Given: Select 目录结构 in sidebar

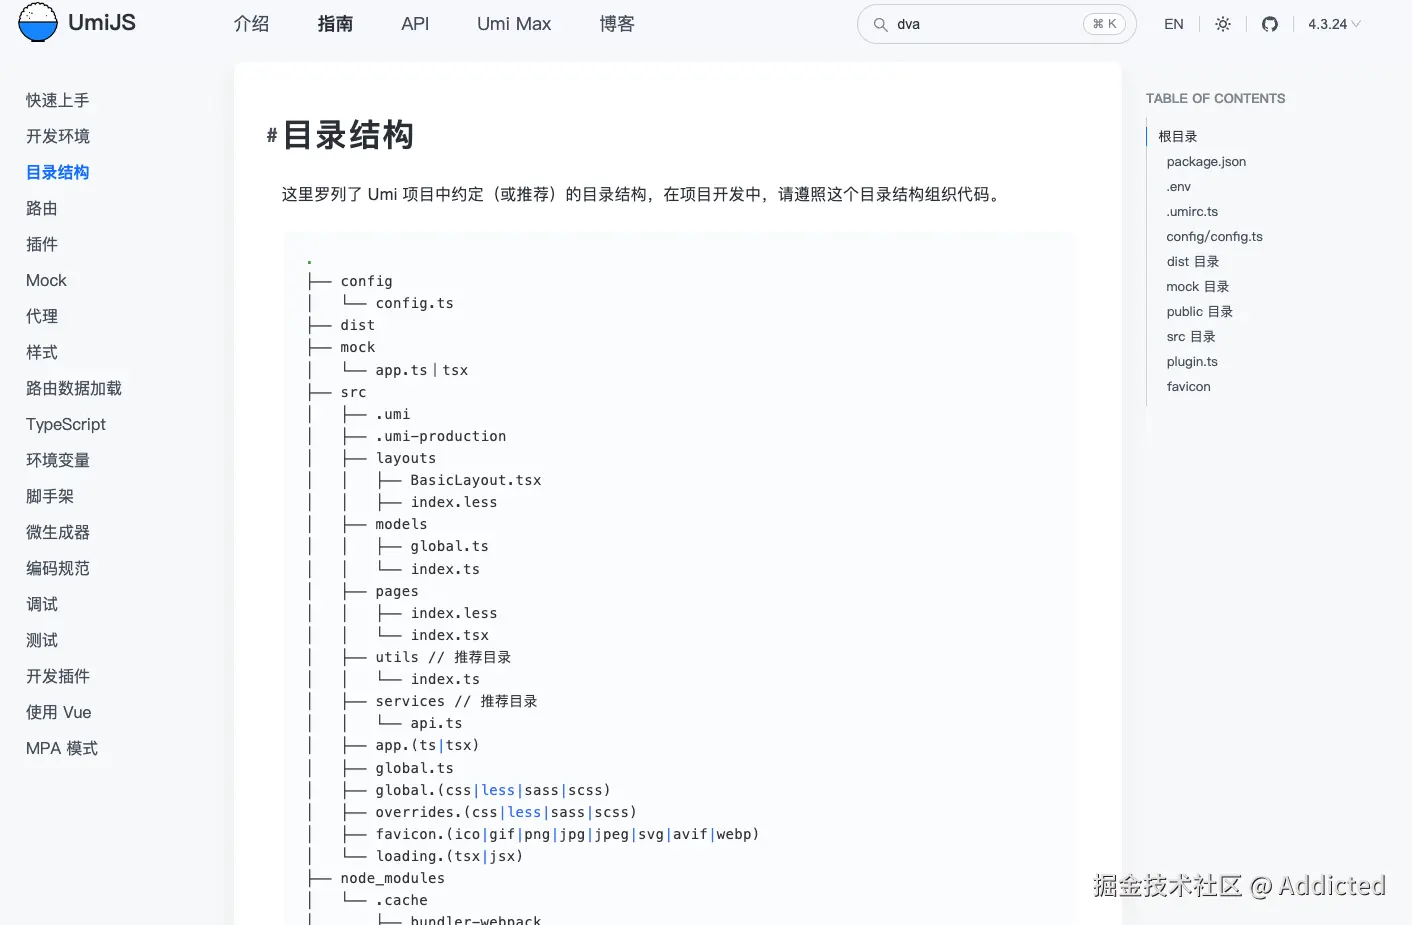Looking at the screenshot, I should [58, 172].
